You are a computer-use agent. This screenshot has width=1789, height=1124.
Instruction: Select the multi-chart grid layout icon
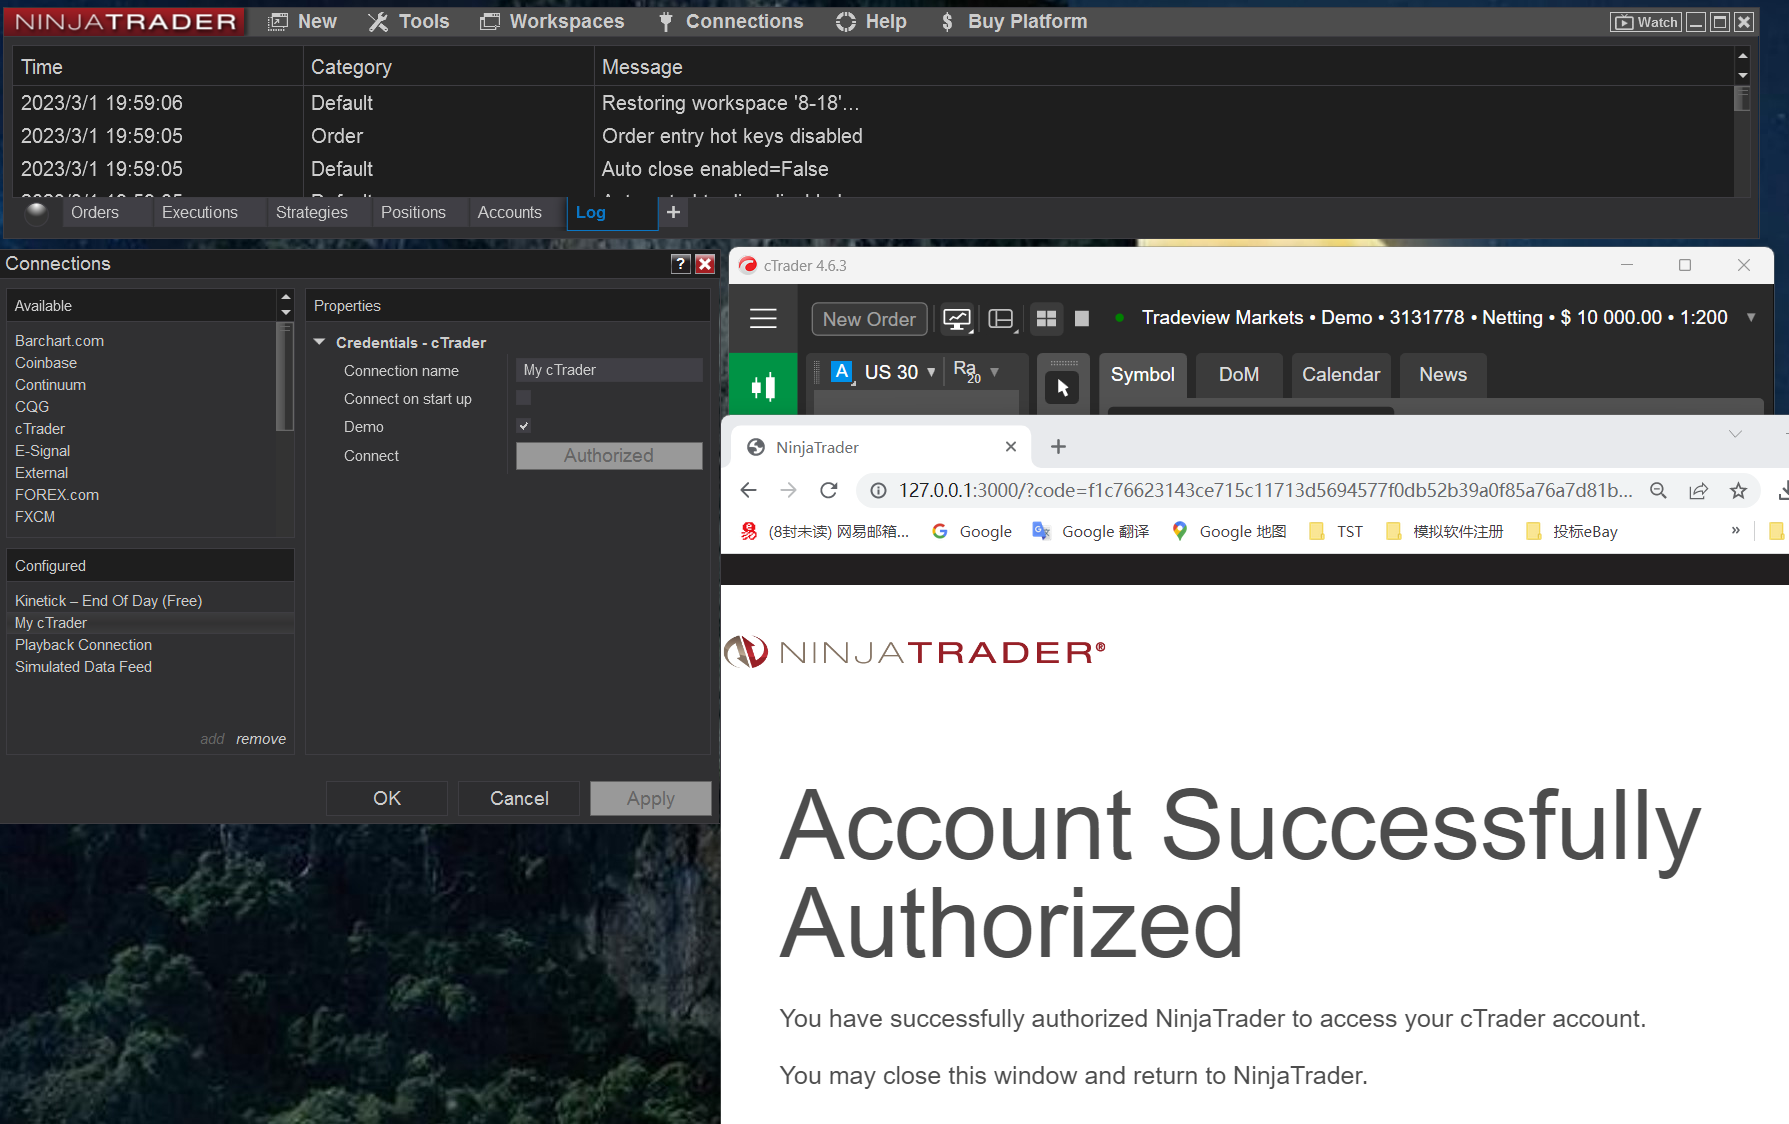coord(1046,318)
